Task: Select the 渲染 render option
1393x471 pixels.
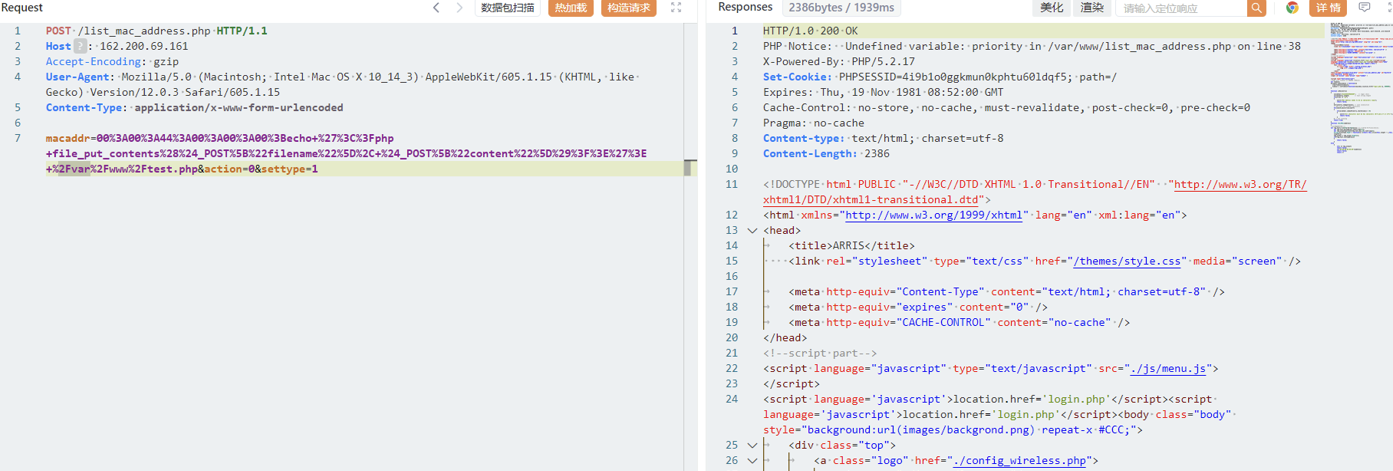Action: pyautogui.click(x=1092, y=8)
